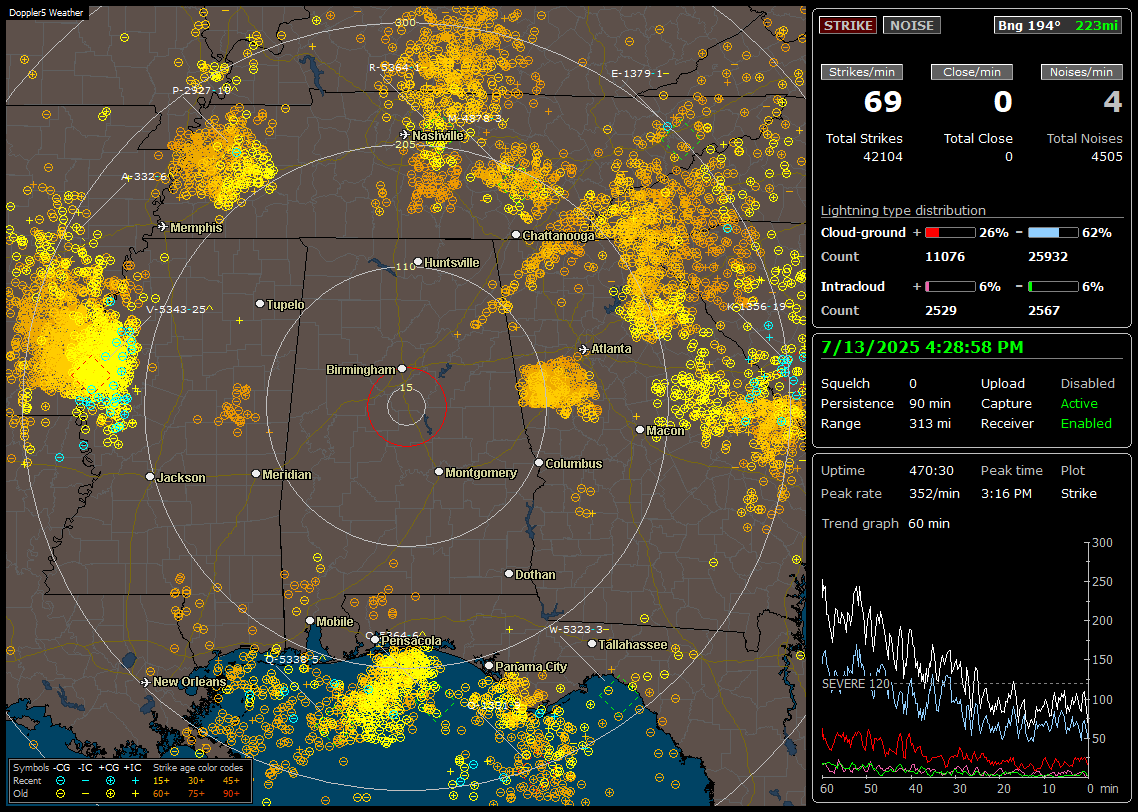The height and width of the screenshot is (812, 1138).
Task: Click the Persistence value 90 min
Action: (x=930, y=403)
